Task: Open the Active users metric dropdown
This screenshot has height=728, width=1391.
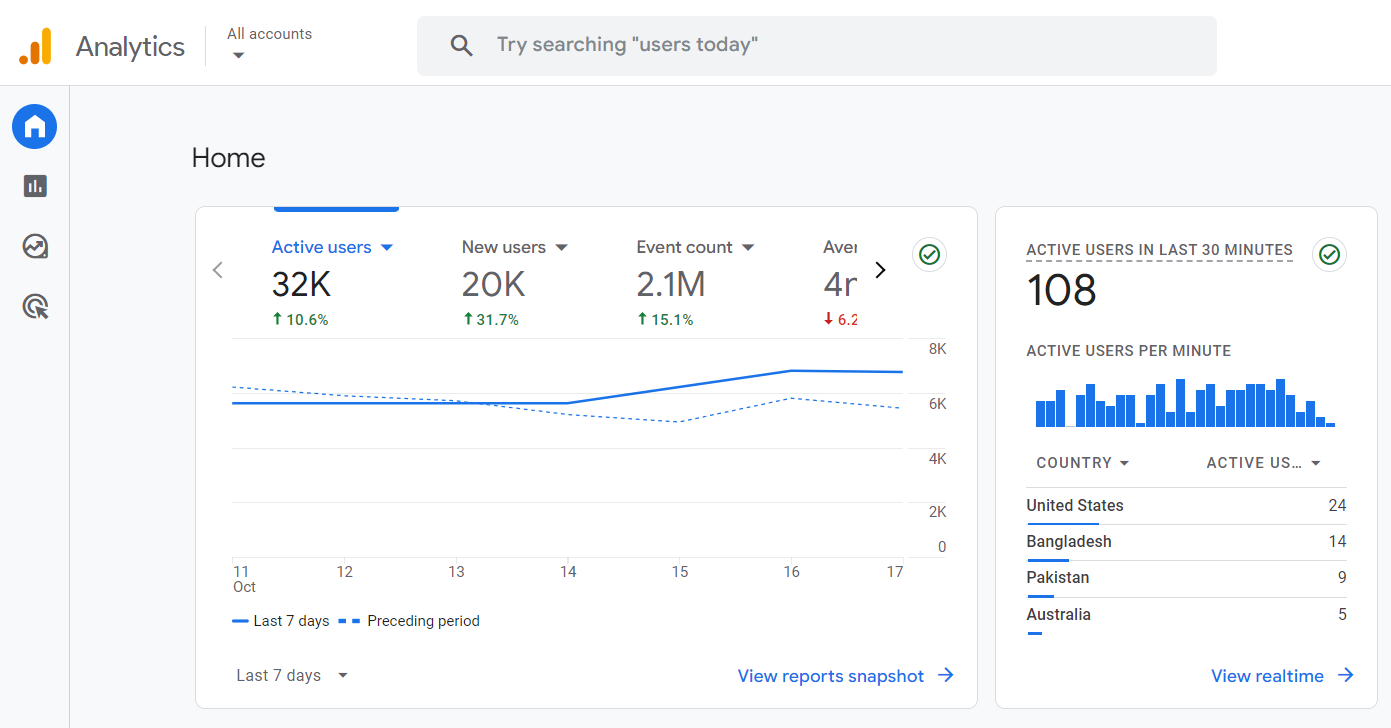Action: pos(388,246)
